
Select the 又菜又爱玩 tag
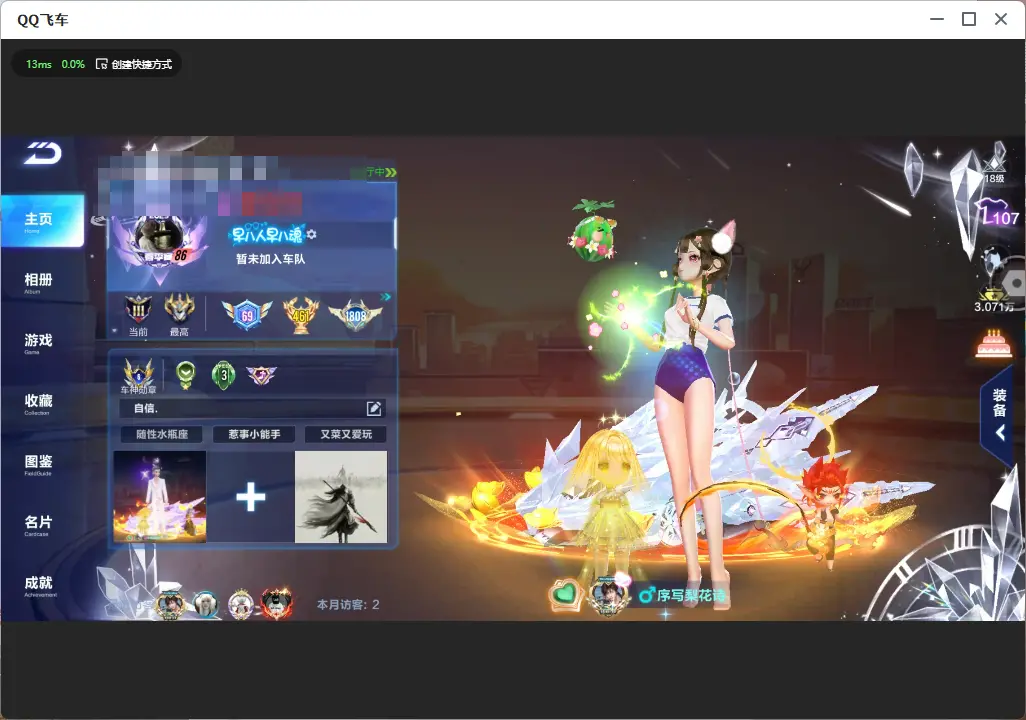click(x=346, y=434)
